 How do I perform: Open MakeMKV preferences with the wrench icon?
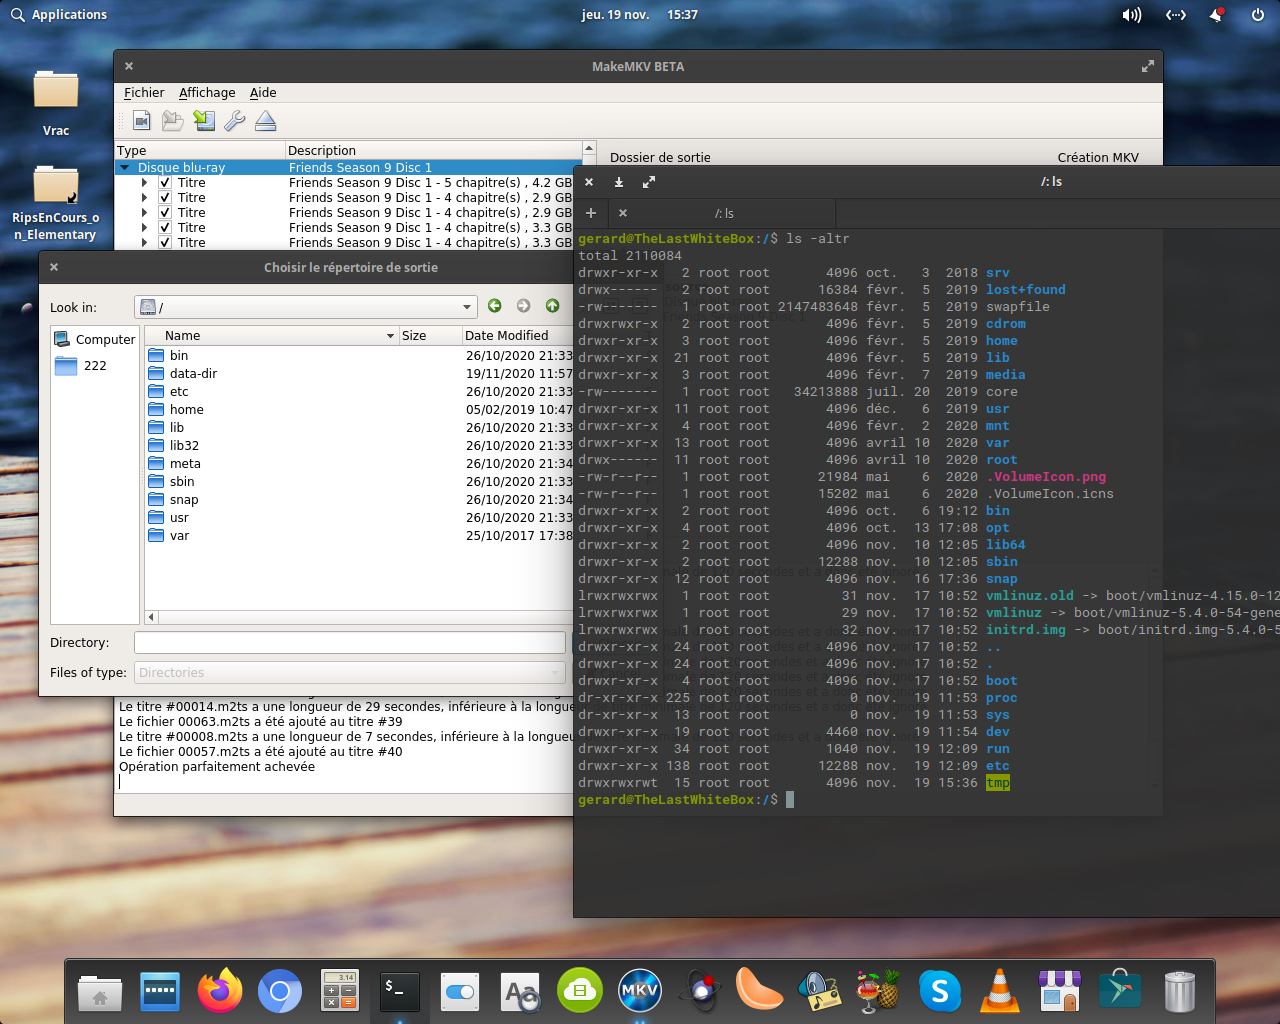235,121
